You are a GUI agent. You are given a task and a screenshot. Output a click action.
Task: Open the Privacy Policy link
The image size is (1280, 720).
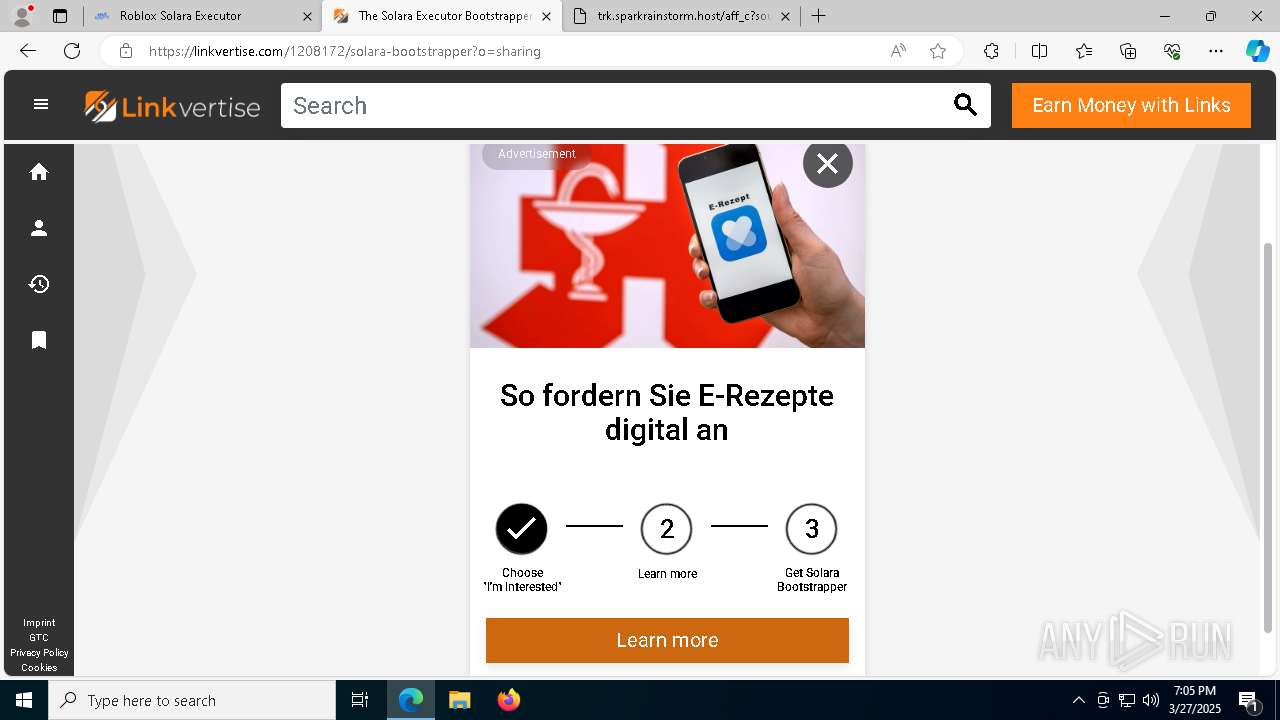point(39,653)
